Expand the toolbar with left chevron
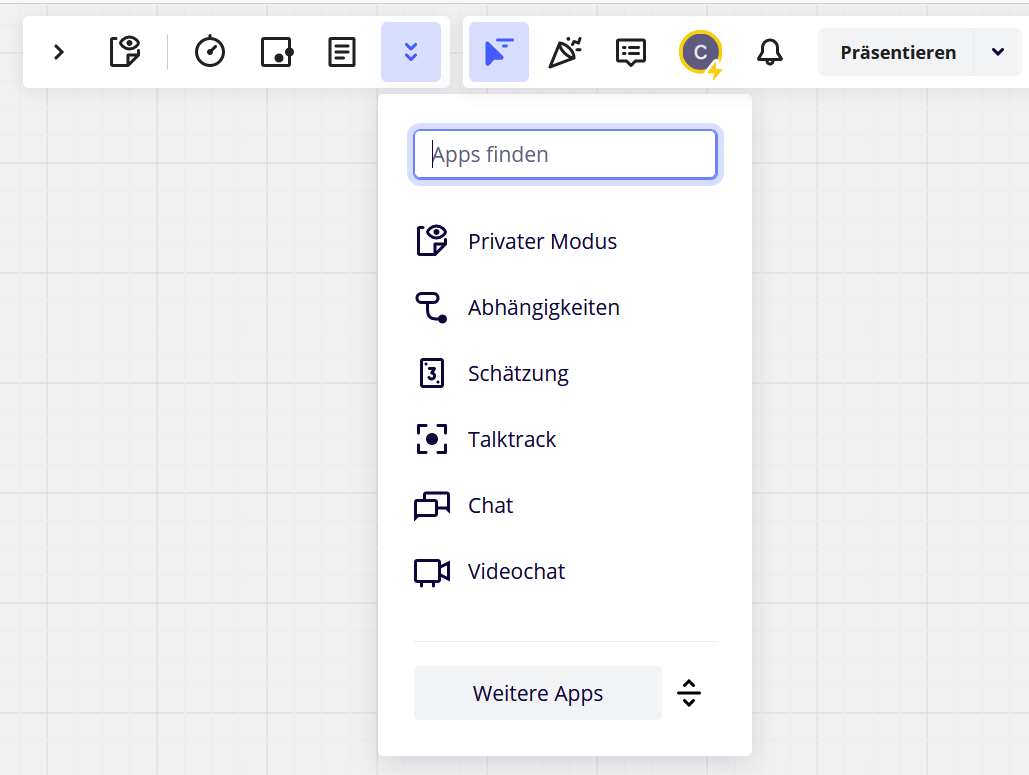This screenshot has height=775, width=1029. [59, 52]
